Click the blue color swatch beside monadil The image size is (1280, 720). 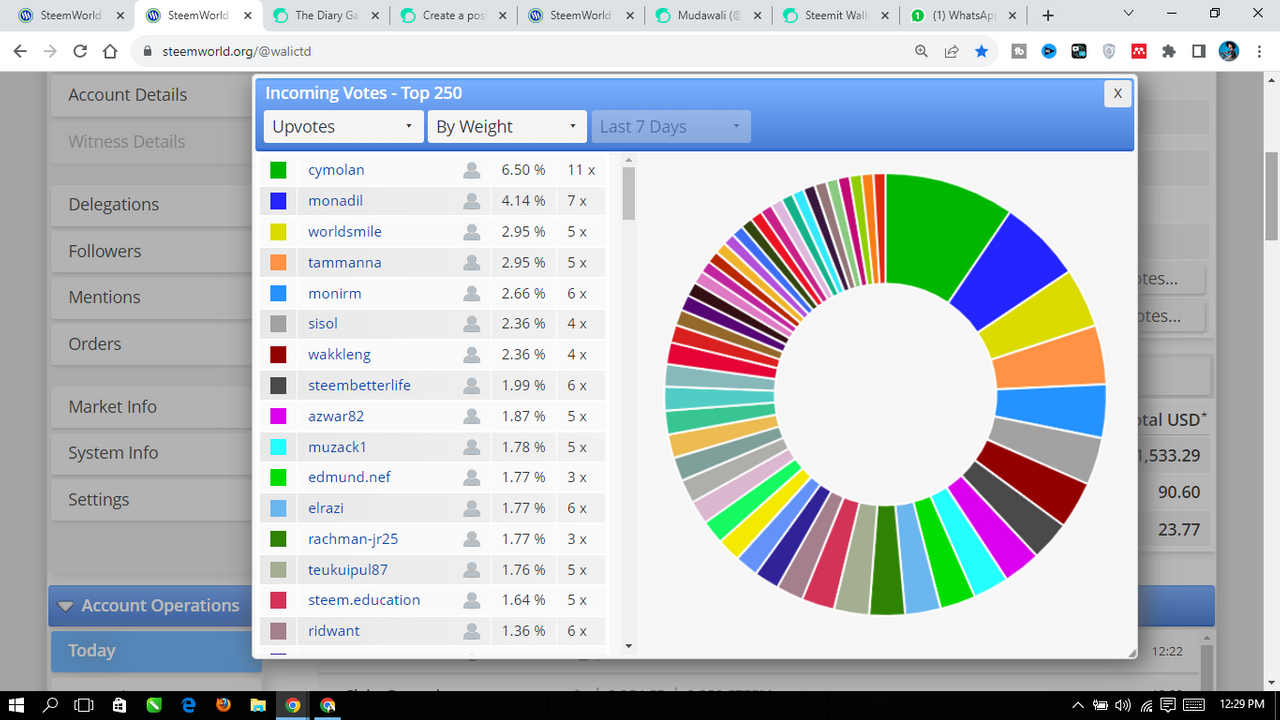pyautogui.click(x=278, y=201)
